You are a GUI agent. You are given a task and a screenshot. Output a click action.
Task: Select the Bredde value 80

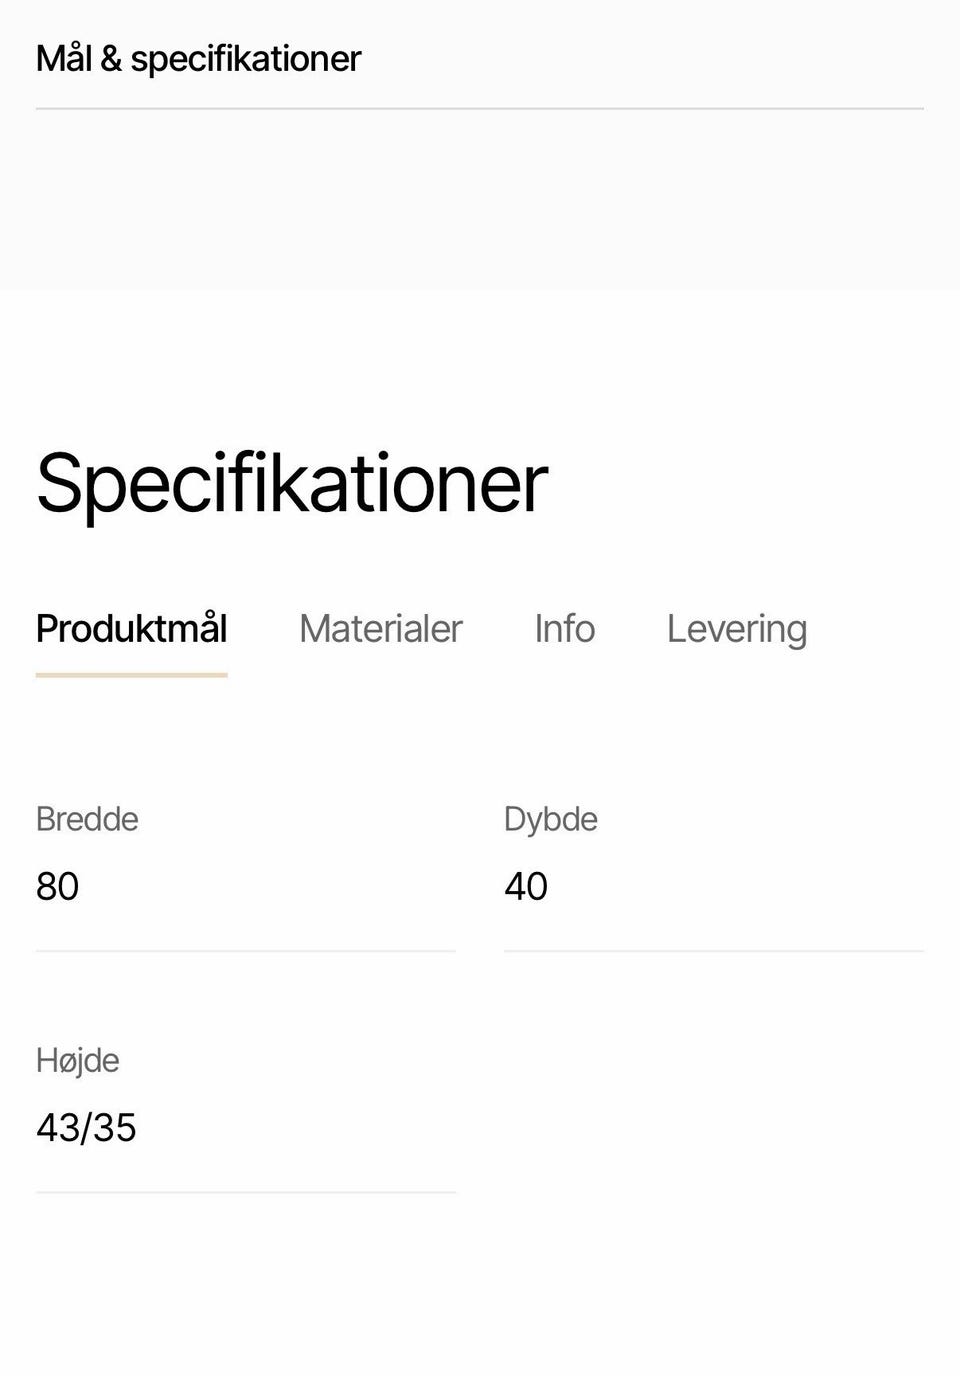click(x=57, y=886)
